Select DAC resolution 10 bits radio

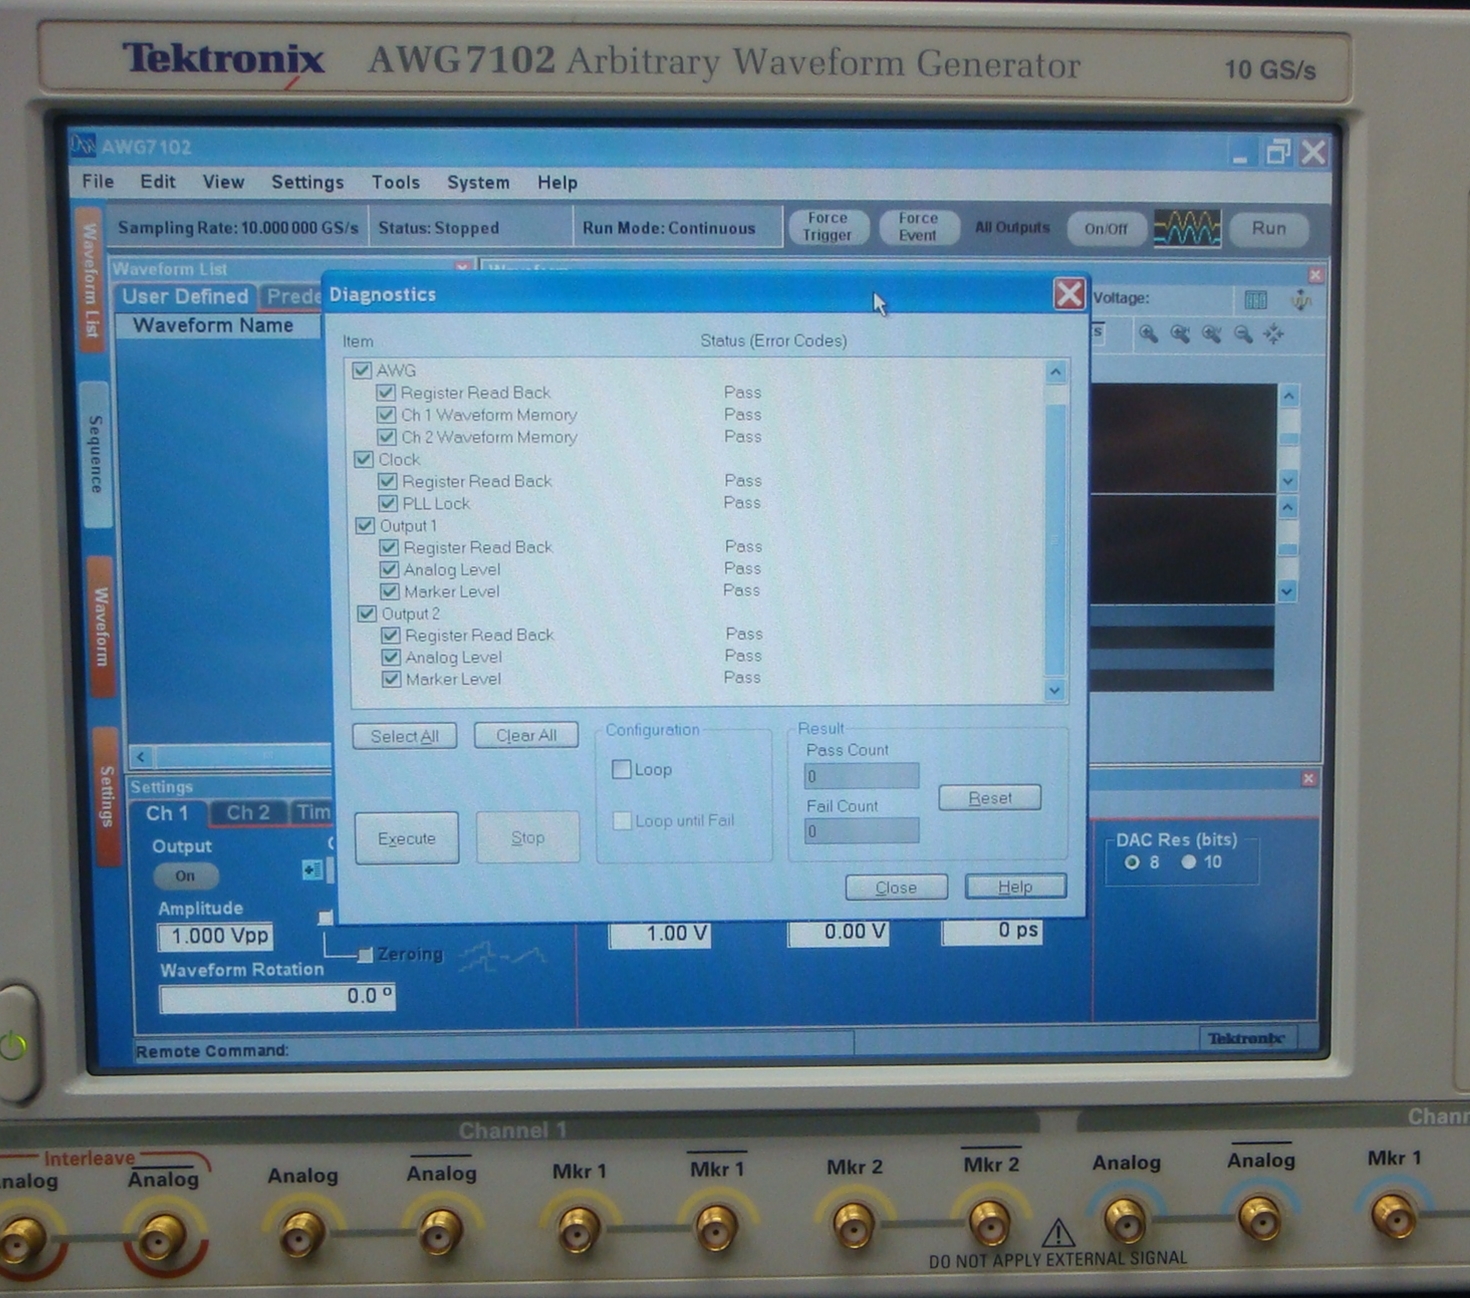point(1188,862)
